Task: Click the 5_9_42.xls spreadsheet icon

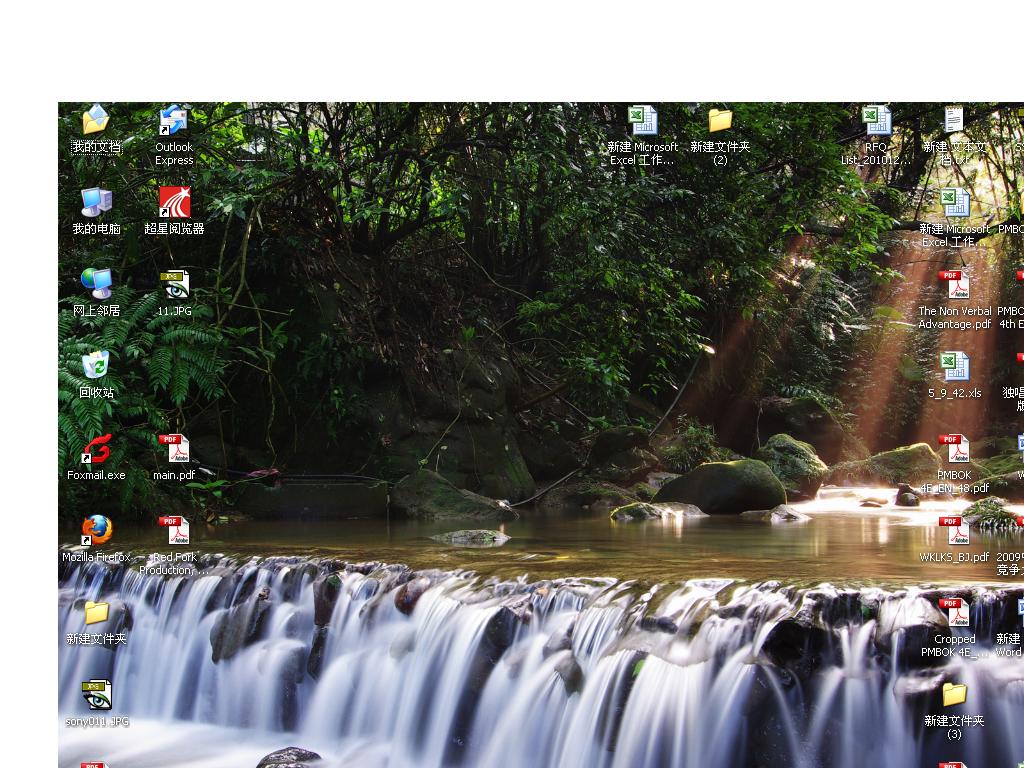Action: point(954,367)
